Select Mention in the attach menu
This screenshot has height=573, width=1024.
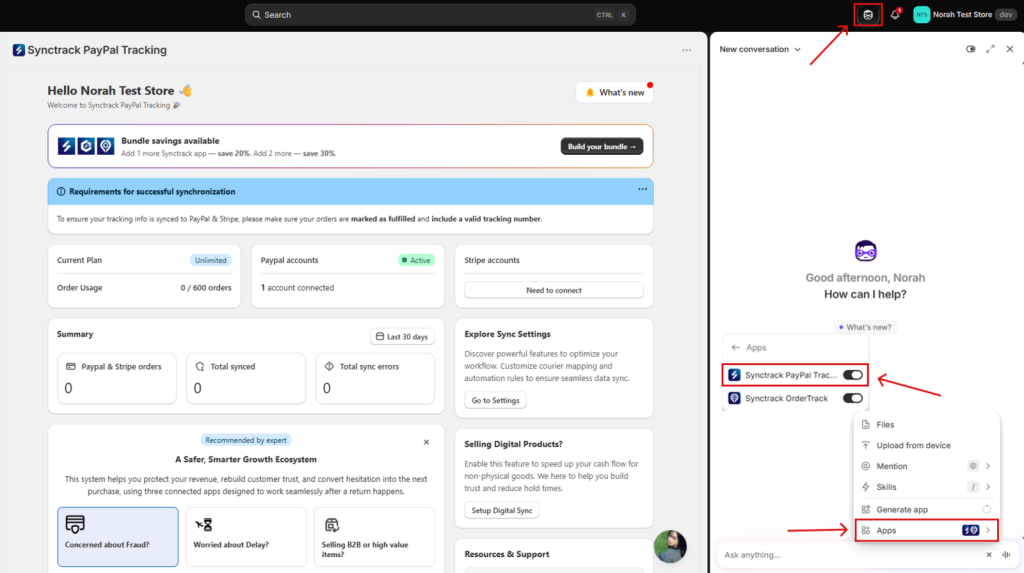(926, 467)
